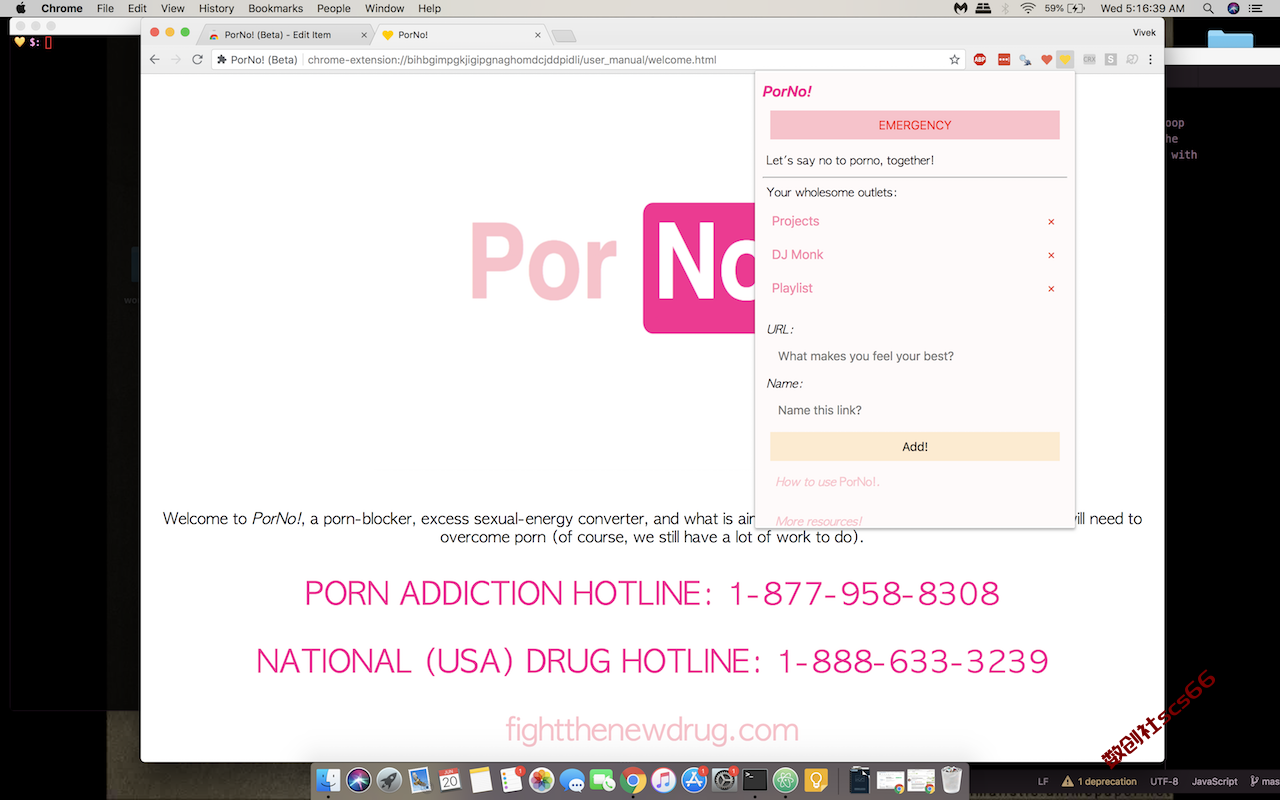Open Atom editor from the dock

[785, 780]
